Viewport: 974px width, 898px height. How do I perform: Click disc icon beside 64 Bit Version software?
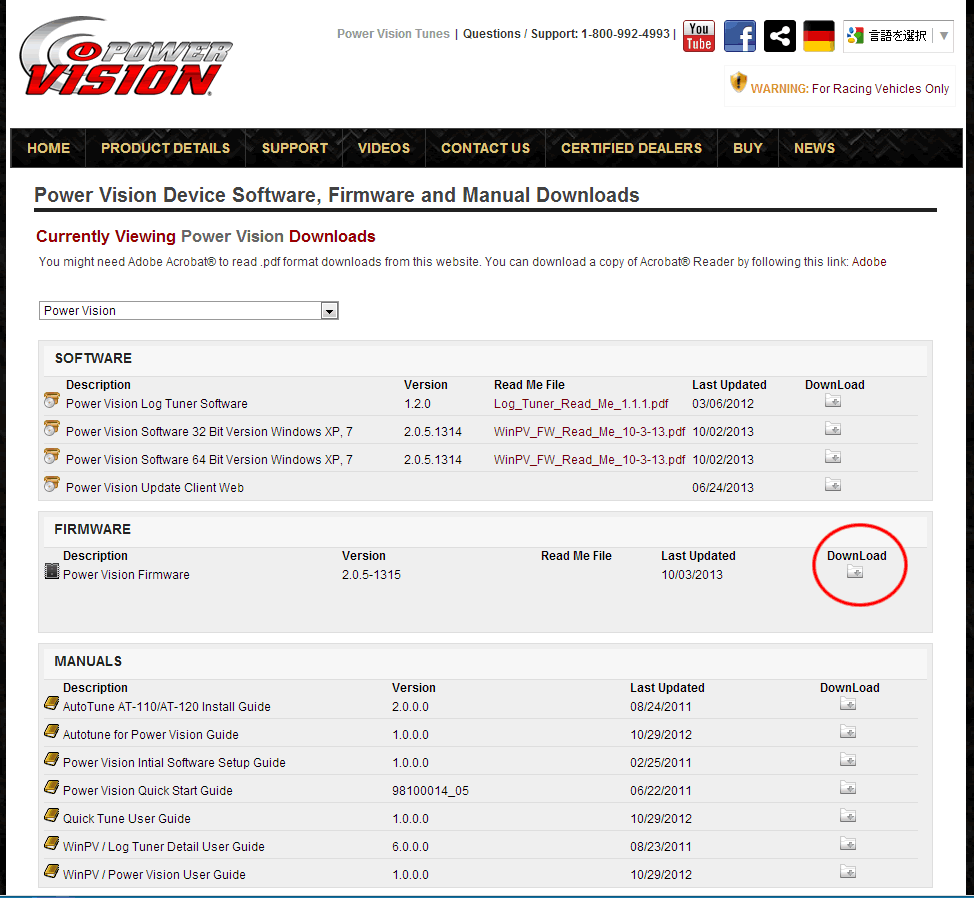coord(52,456)
